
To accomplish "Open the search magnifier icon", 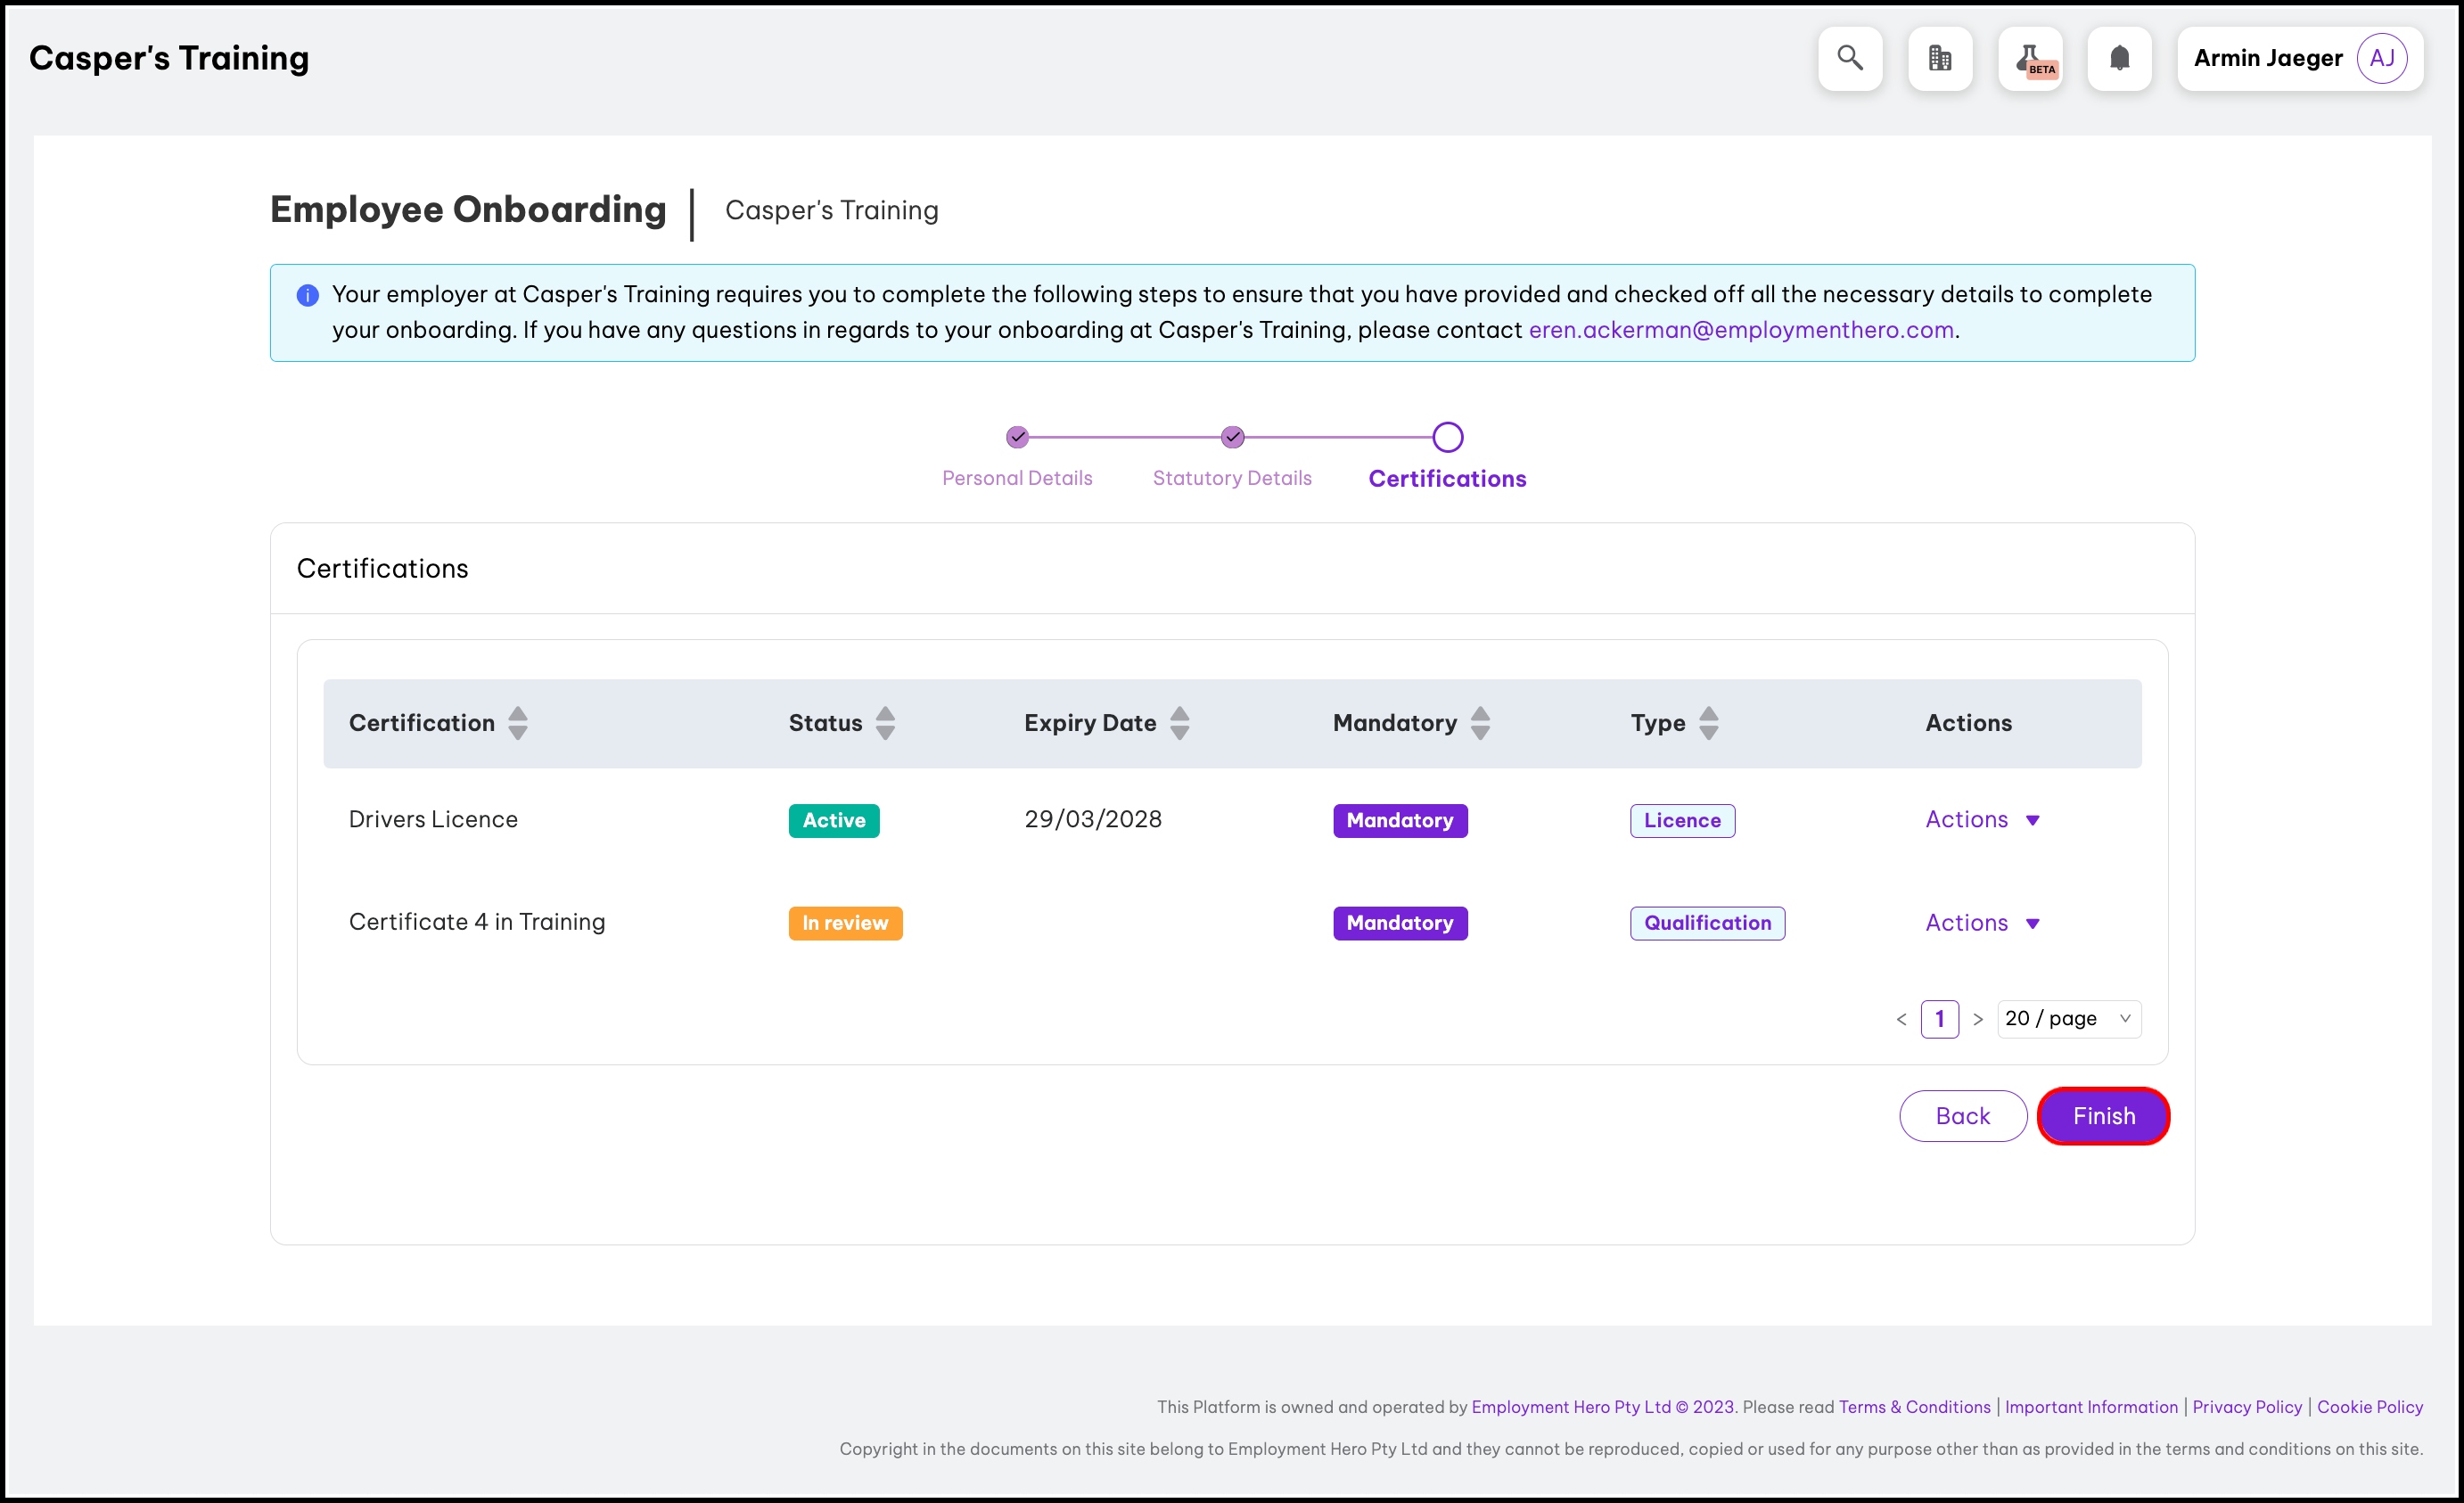I will (x=1849, y=58).
